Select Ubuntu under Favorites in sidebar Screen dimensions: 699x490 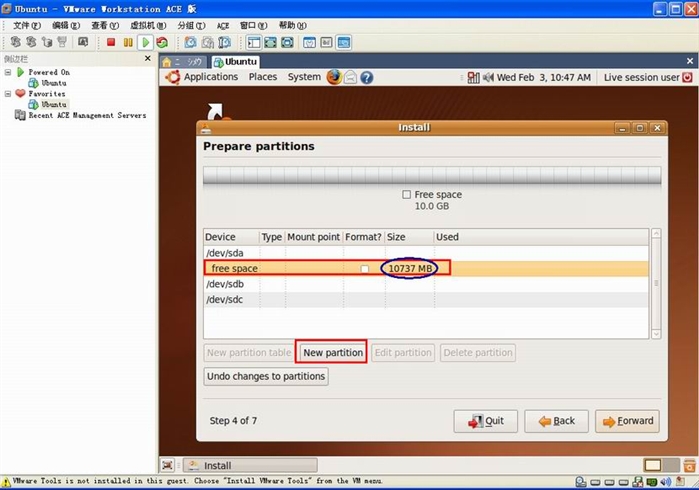coord(54,104)
